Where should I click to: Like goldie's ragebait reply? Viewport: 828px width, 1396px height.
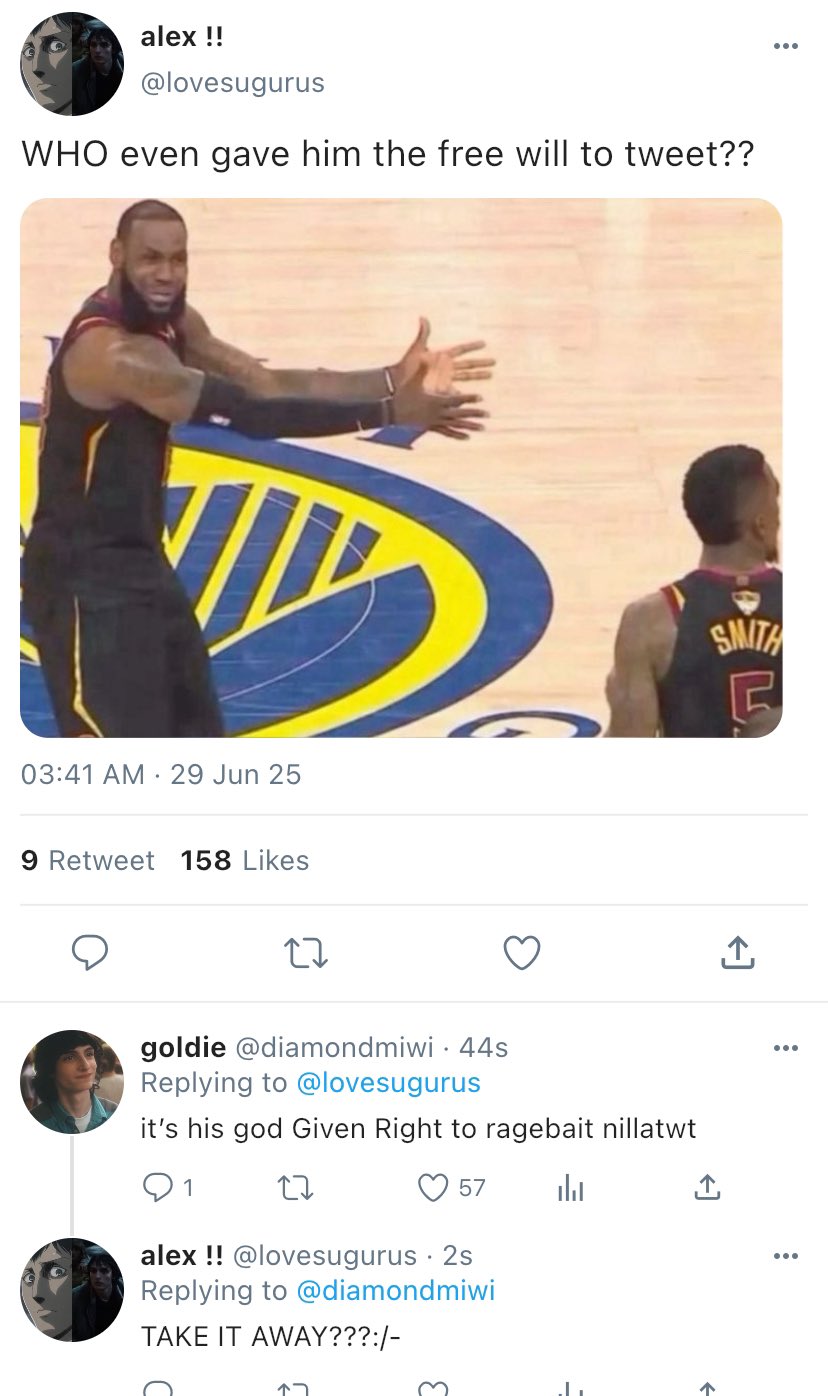coord(433,1187)
